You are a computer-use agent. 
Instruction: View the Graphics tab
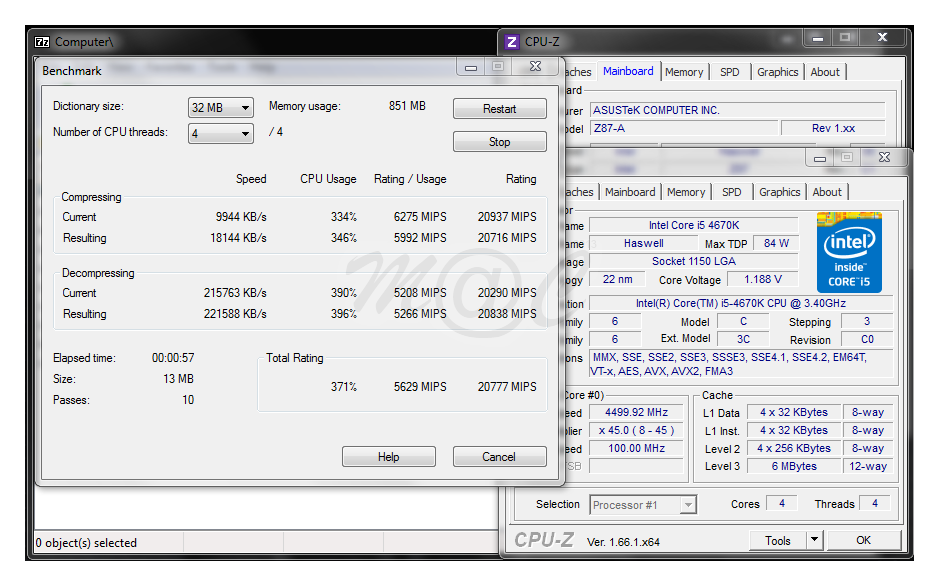(x=779, y=191)
